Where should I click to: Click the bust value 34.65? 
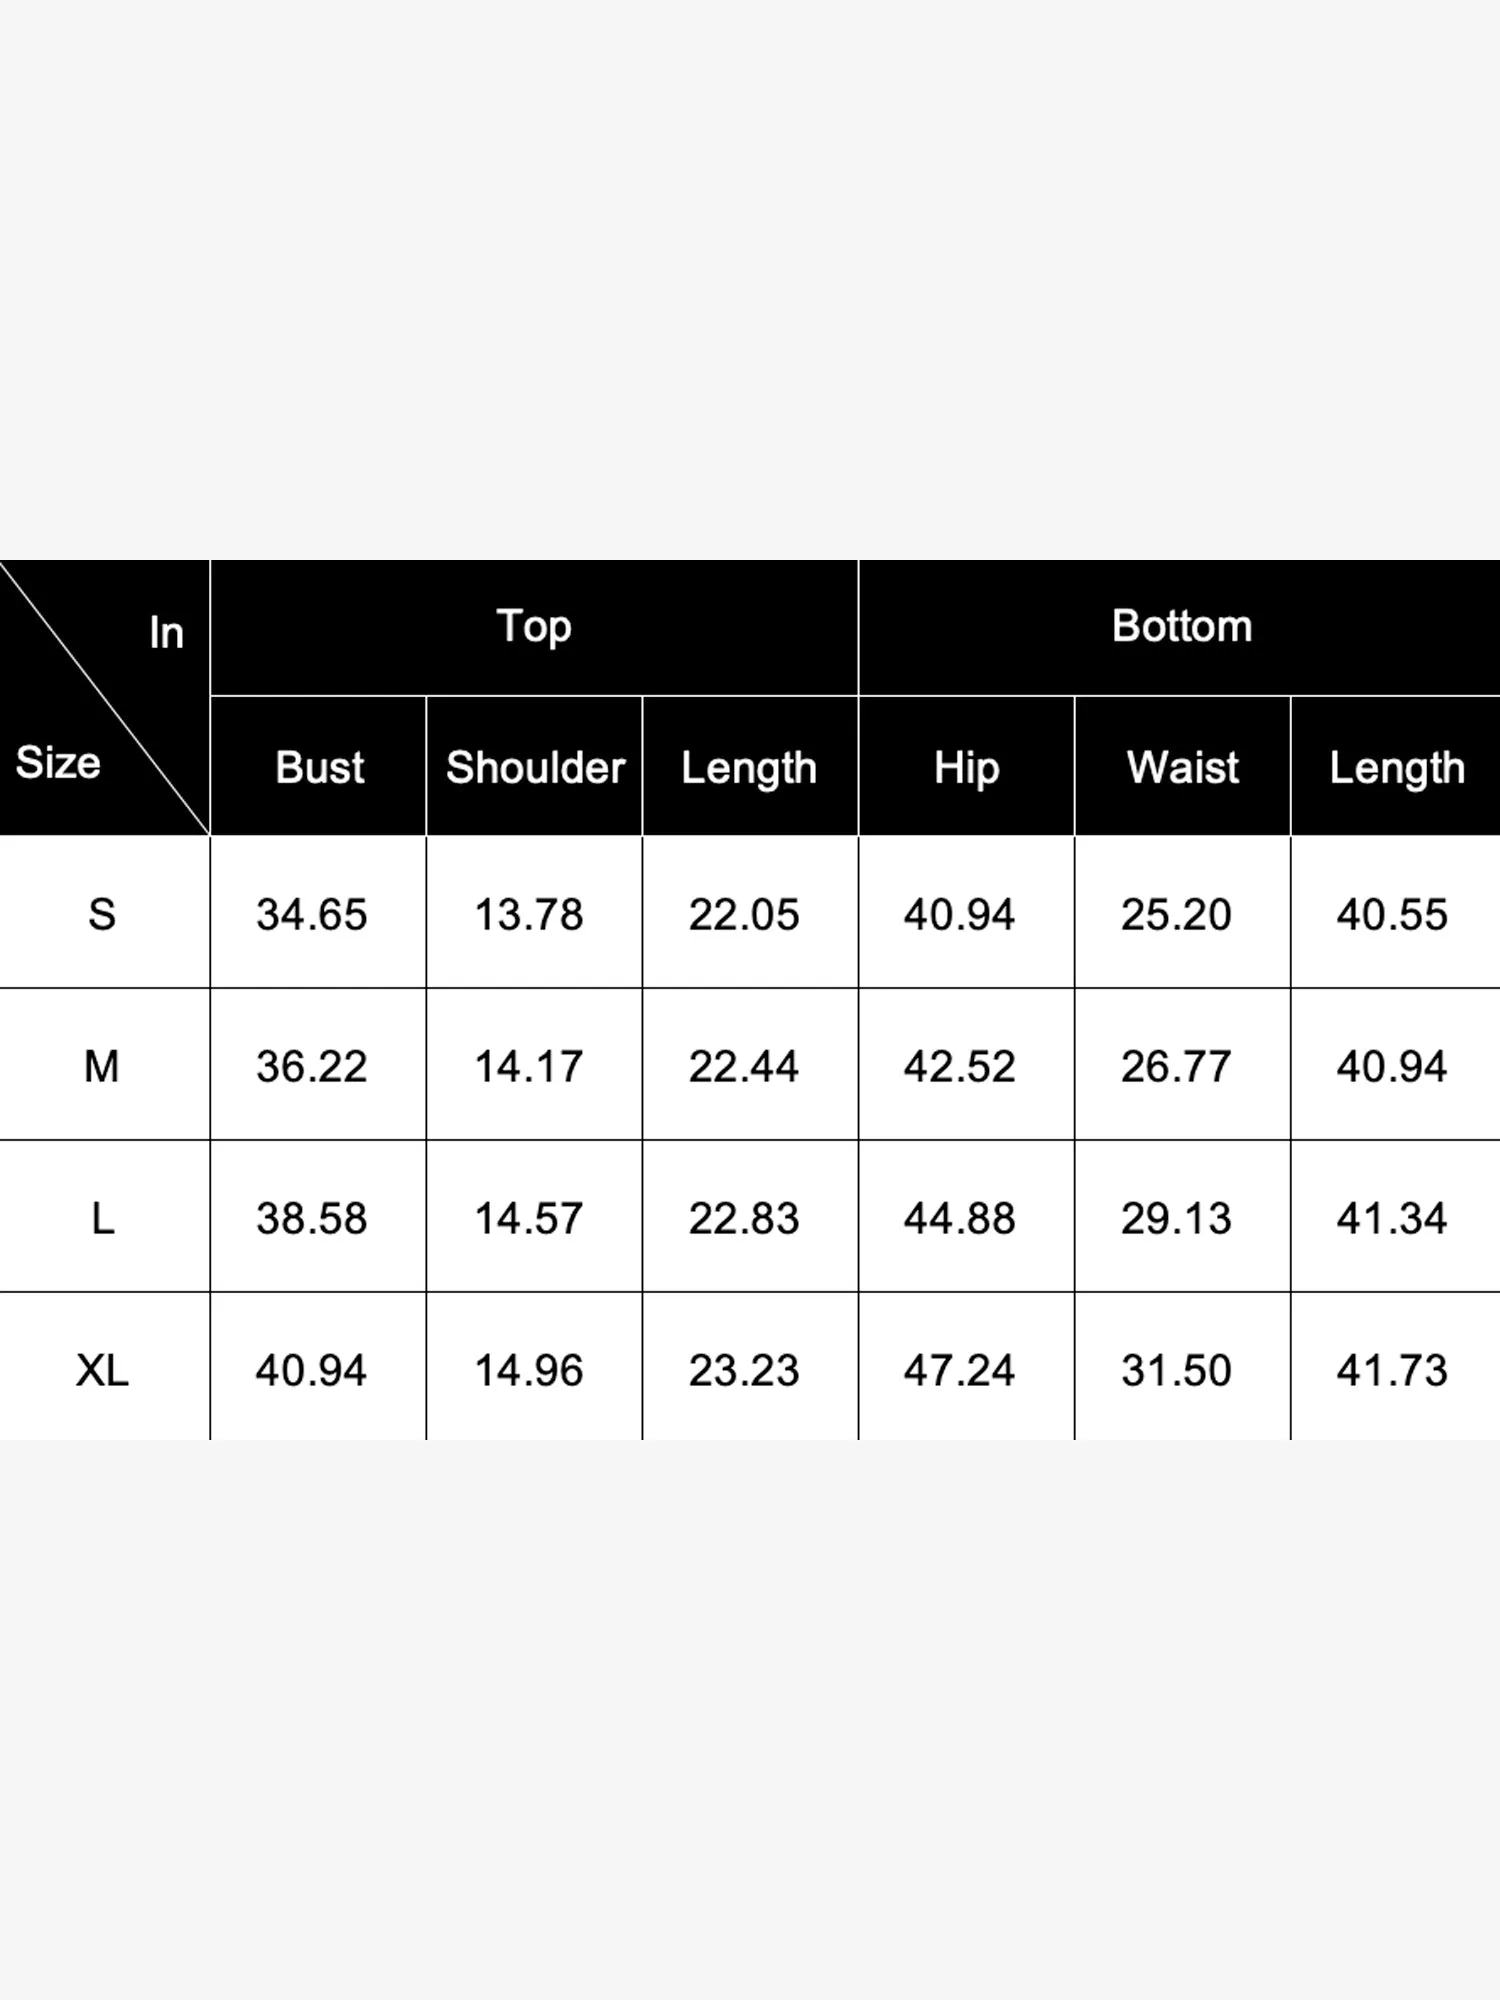pyautogui.click(x=312, y=914)
